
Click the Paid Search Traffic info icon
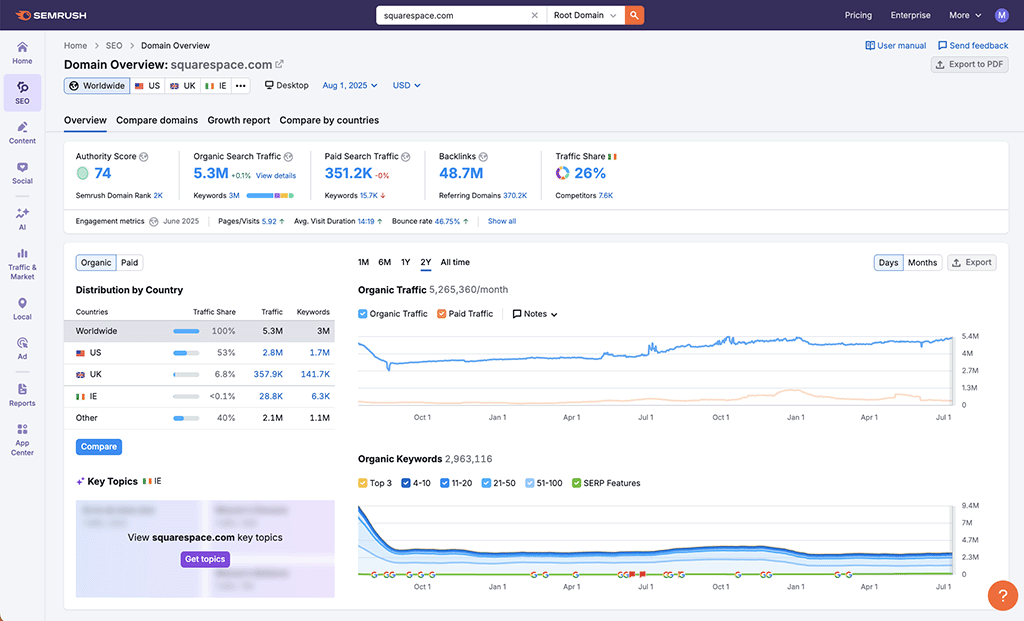pos(406,157)
